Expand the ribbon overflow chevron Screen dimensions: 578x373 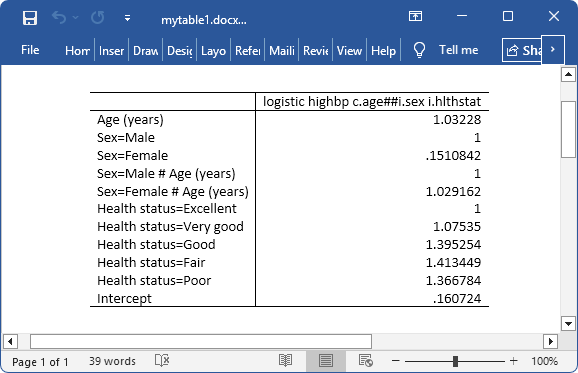tap(553, 49)
